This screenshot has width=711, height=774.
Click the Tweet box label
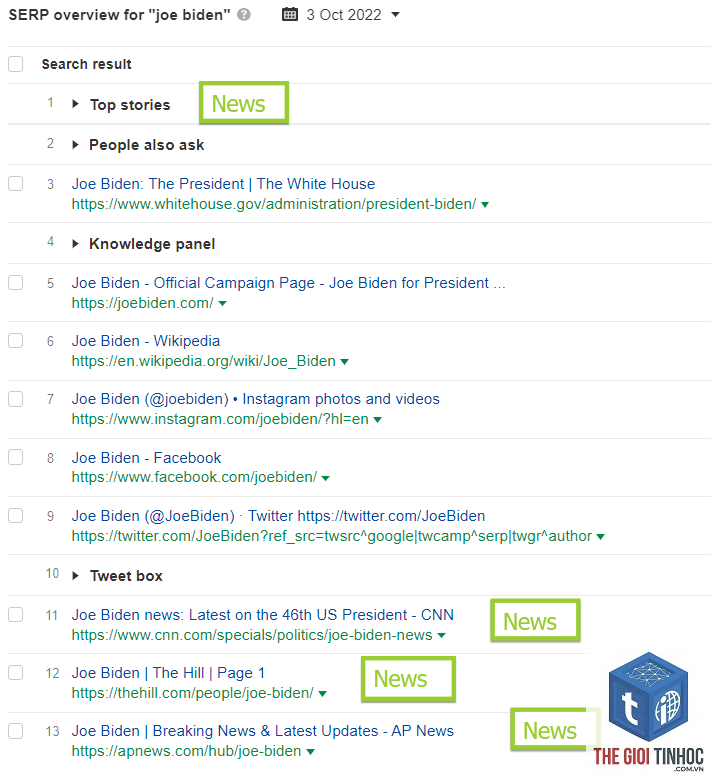(x=126, y=576)
